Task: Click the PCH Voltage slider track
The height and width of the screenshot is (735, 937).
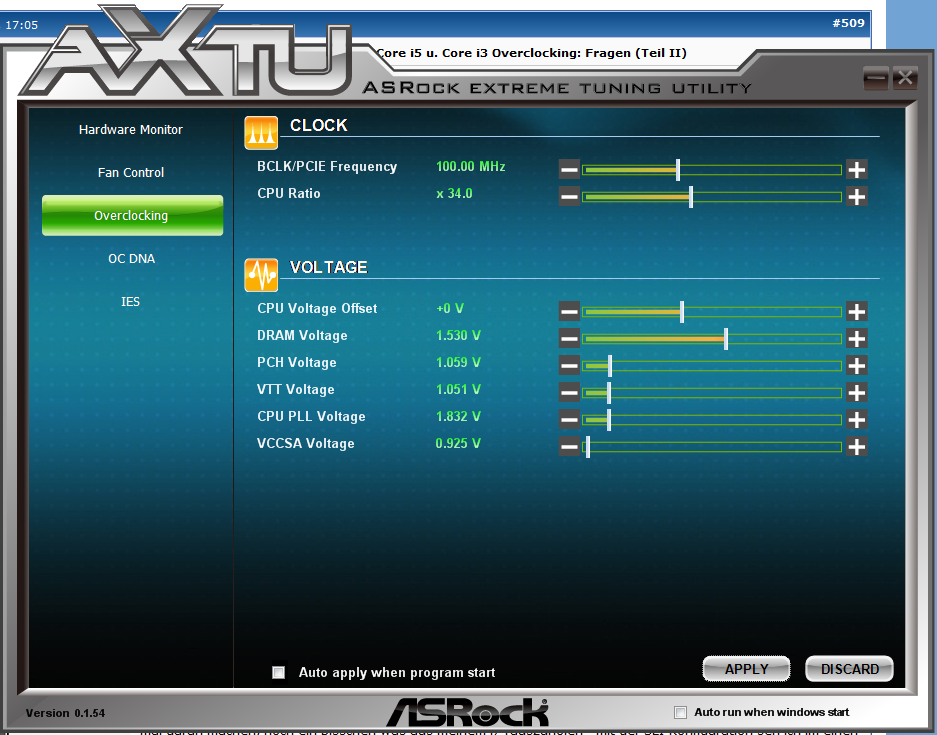Action: (x=712, y=366)
